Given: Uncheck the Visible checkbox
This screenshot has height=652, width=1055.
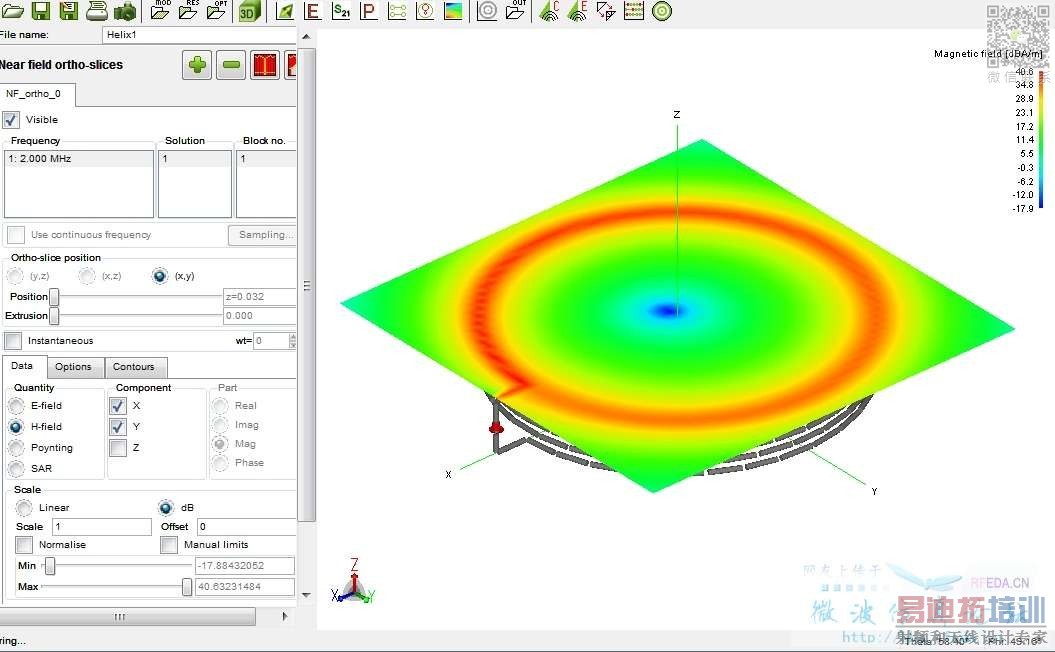Looking at the screenshot, I should [x=11, y=120].
